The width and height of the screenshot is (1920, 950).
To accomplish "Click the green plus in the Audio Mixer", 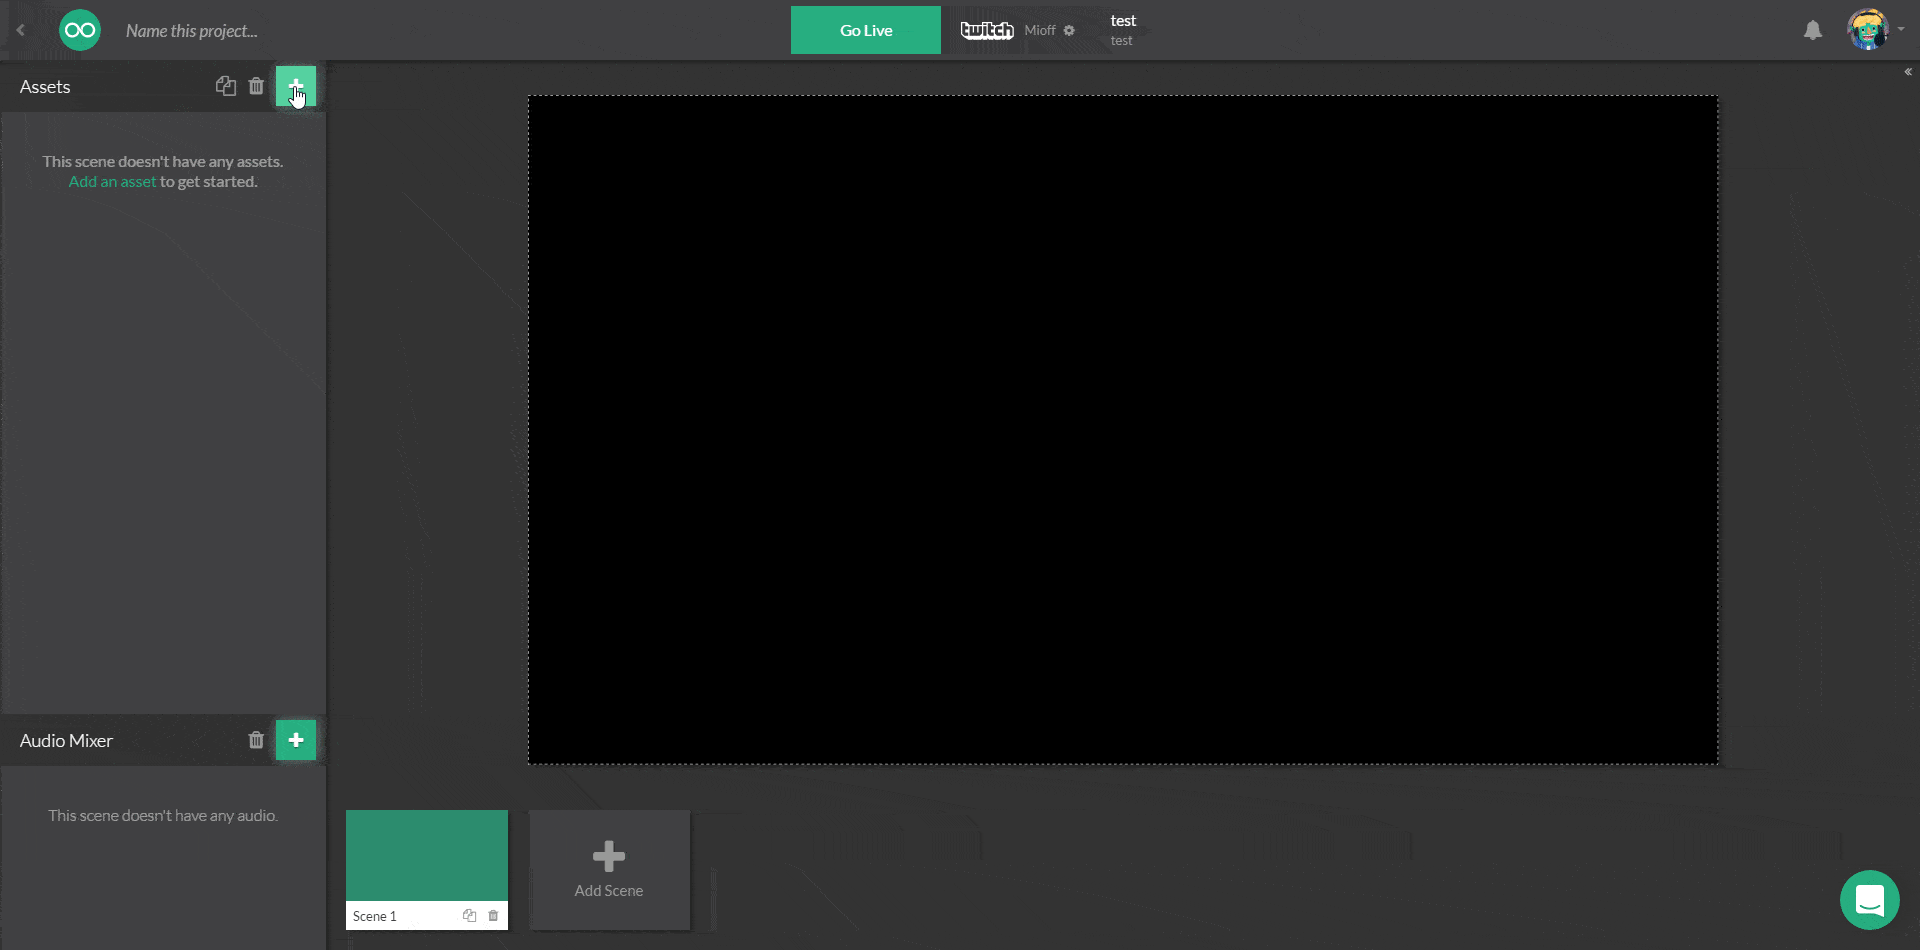I will (x=296, y=740).
